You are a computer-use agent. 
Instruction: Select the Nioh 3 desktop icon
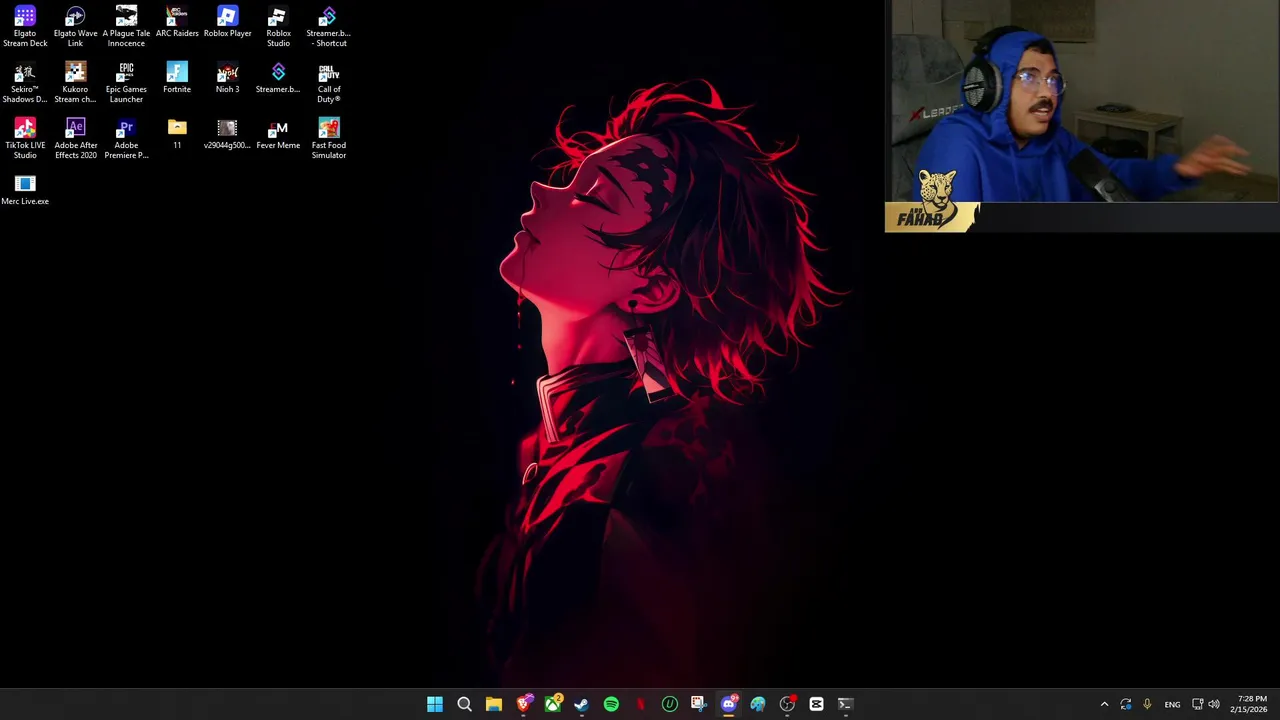coord(227,78)
